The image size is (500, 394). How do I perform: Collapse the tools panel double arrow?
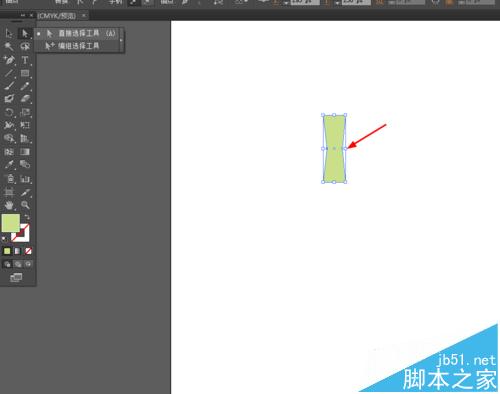click(23, 15)
